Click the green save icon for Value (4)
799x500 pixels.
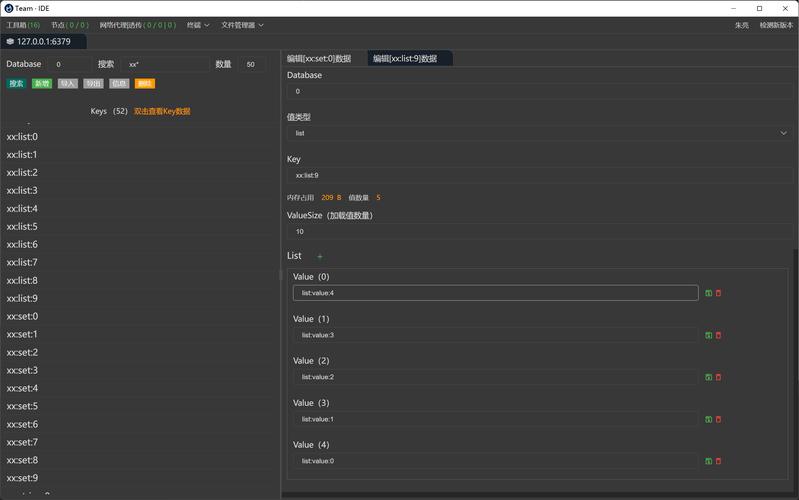pyautogui.click(x=708, y=461)
